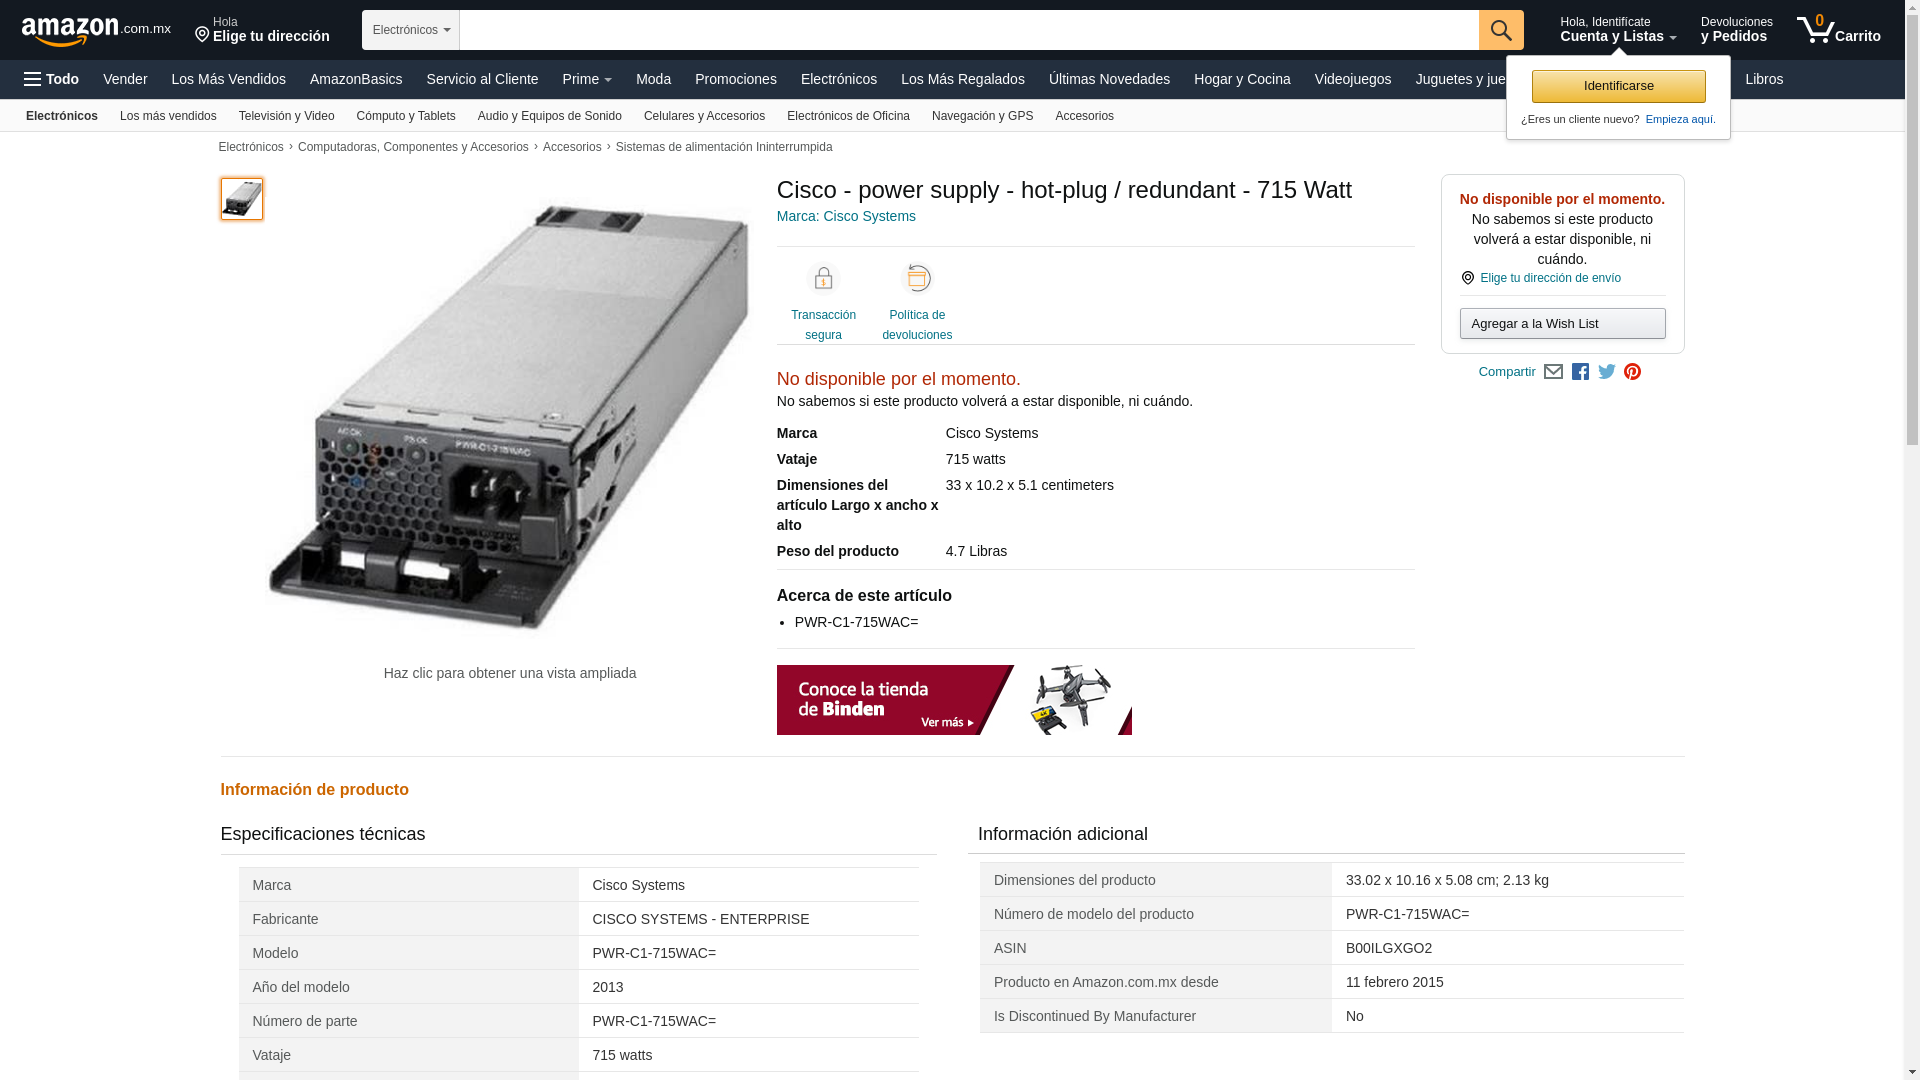The width and height of the screenshot is (1920, 1080).
Task: Open the Marca: Cisco Systems link
Action: pyautogui.click(x=846, y=216)
